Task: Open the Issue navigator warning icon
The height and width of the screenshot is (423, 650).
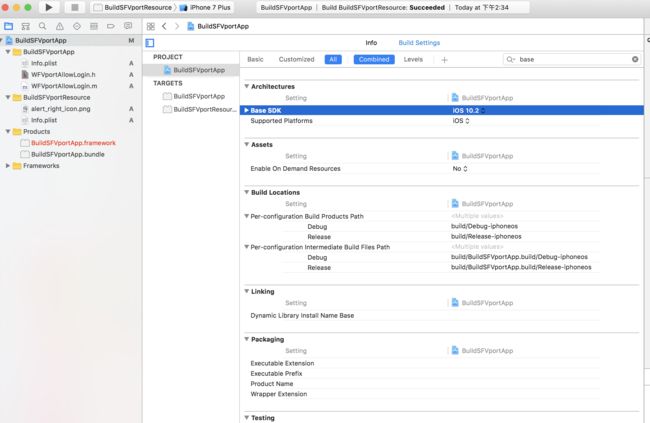Action: pos(60,26)
